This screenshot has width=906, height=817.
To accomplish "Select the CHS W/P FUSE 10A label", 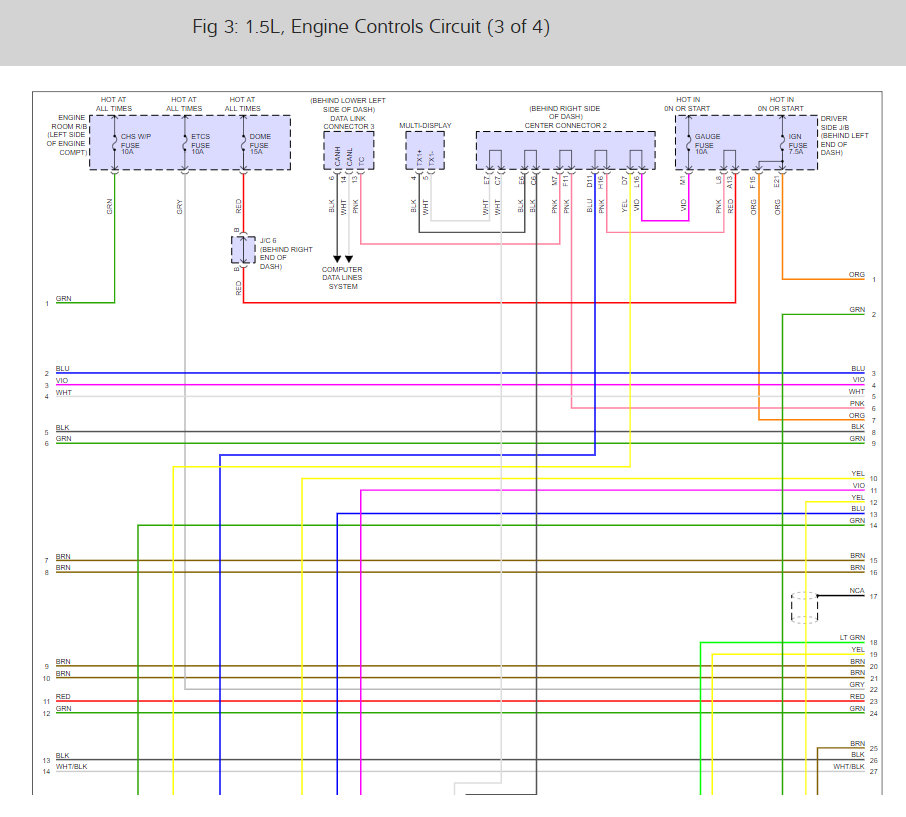I will pyautogui.click(x=135, y=144).
